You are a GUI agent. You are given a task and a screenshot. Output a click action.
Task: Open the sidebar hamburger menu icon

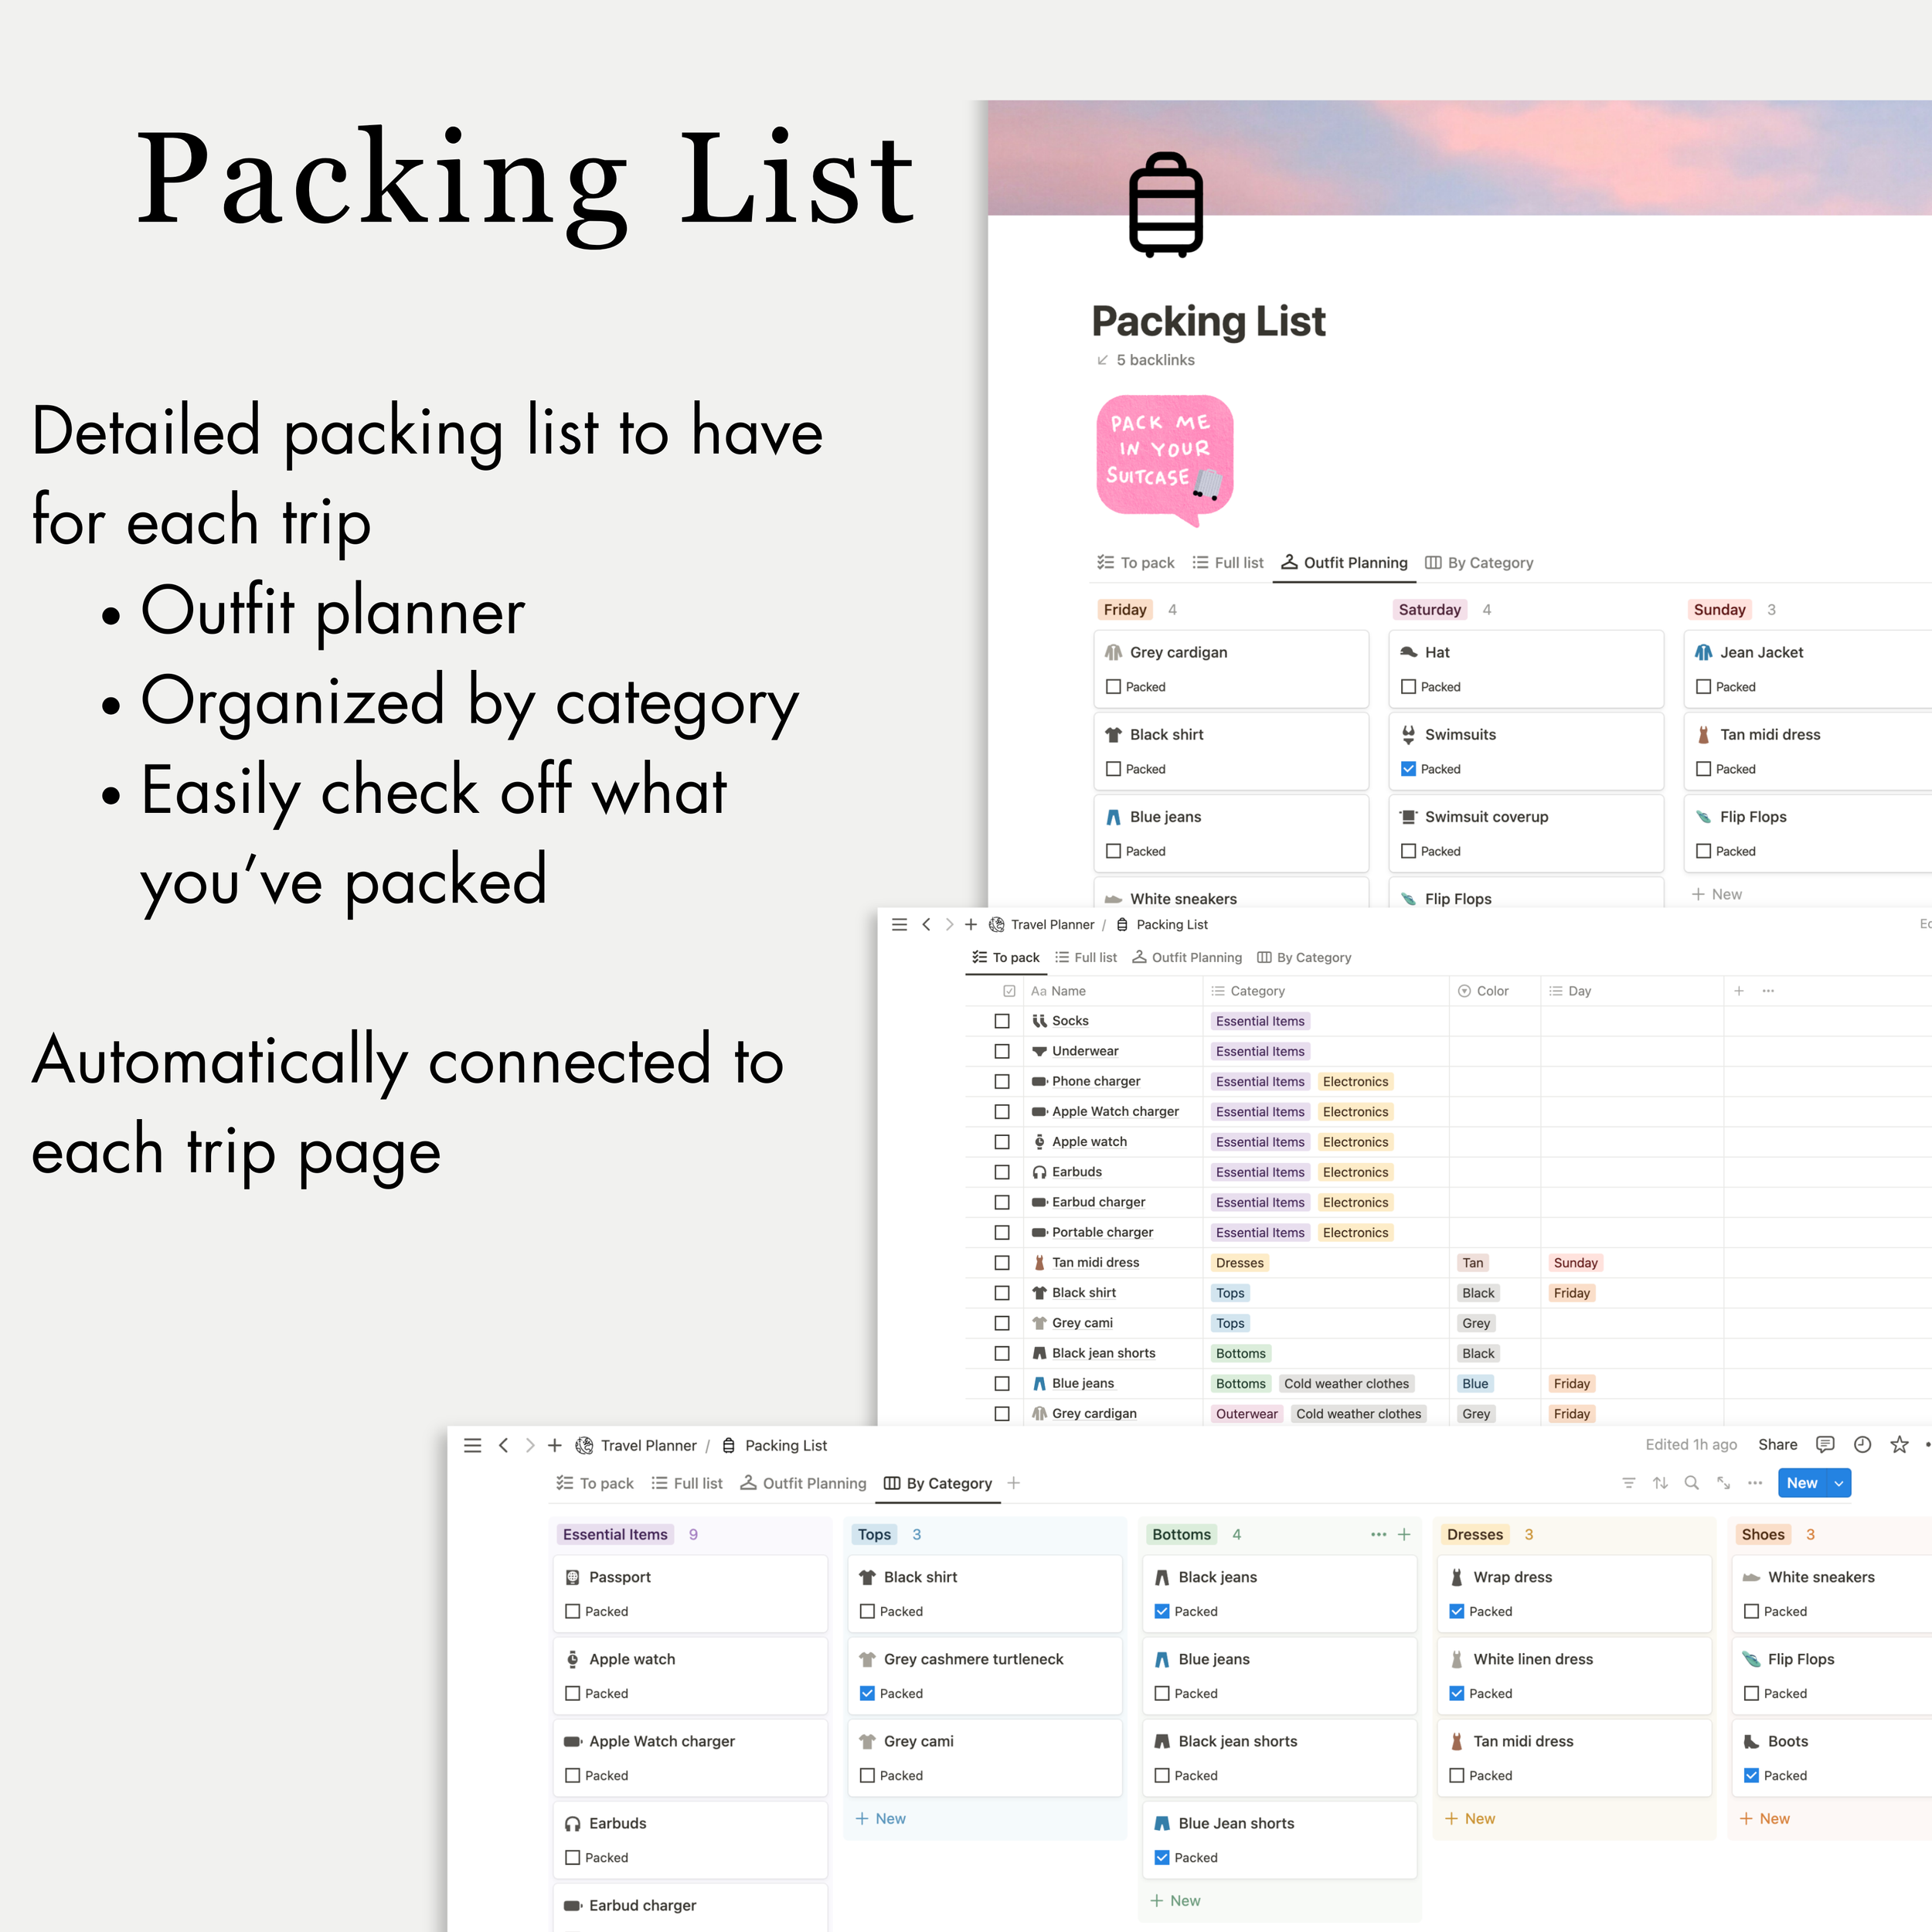(473, 1445)
